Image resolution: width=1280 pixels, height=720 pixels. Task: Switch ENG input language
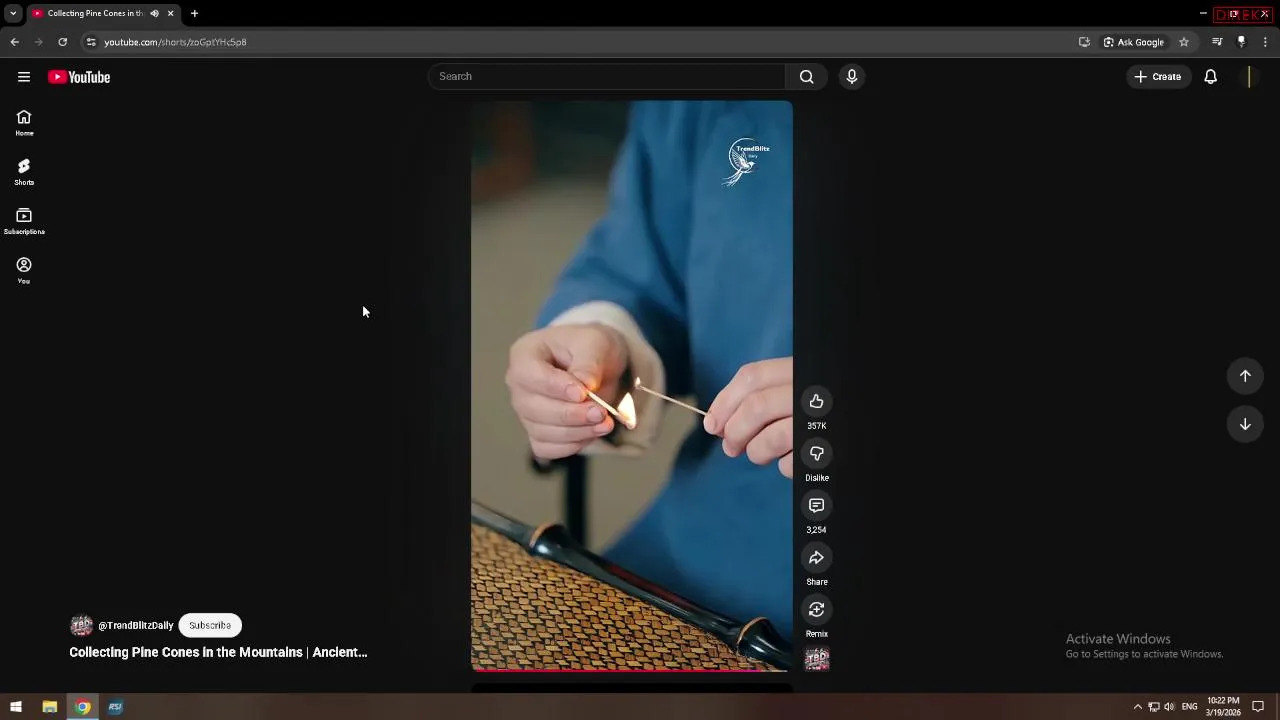1189,707
